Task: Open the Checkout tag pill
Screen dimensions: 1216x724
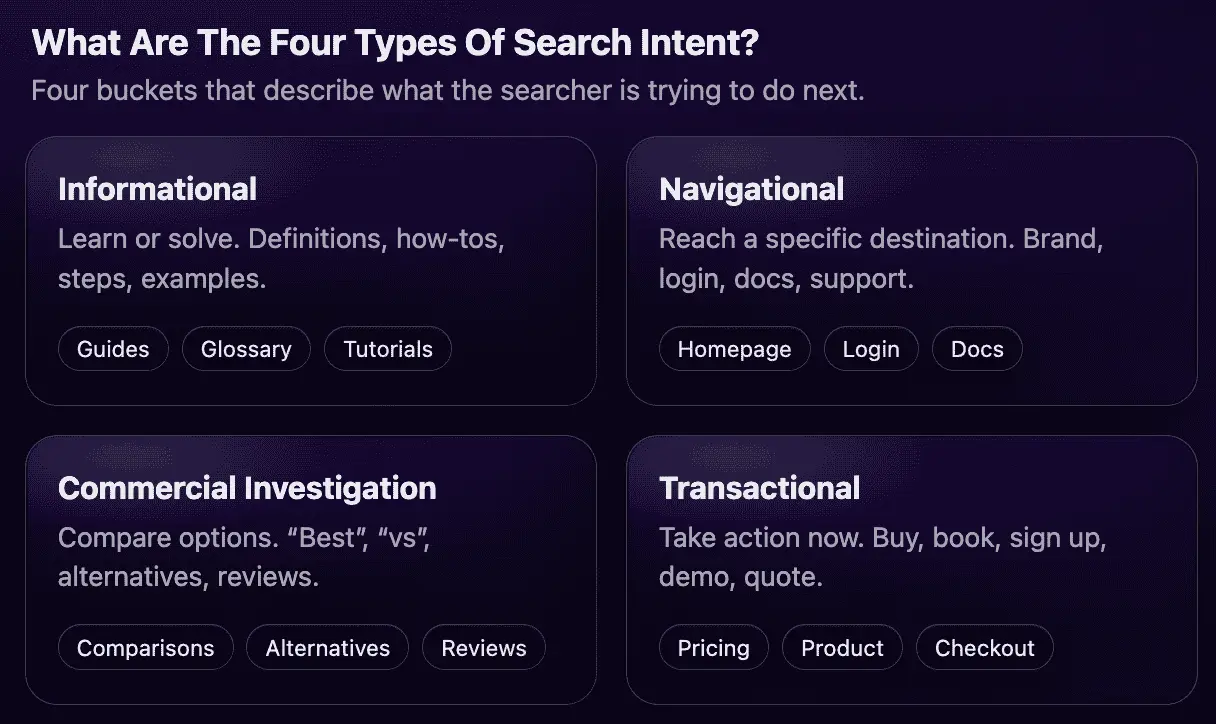Action: 984,648
